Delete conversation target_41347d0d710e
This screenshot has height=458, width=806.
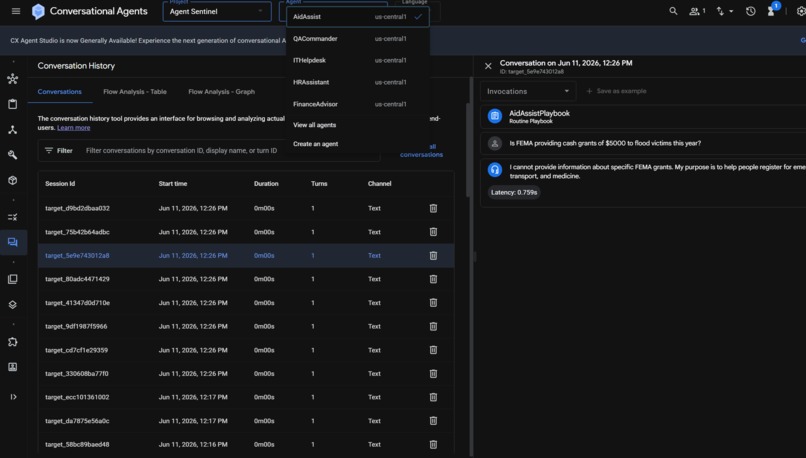click(433, 303)
